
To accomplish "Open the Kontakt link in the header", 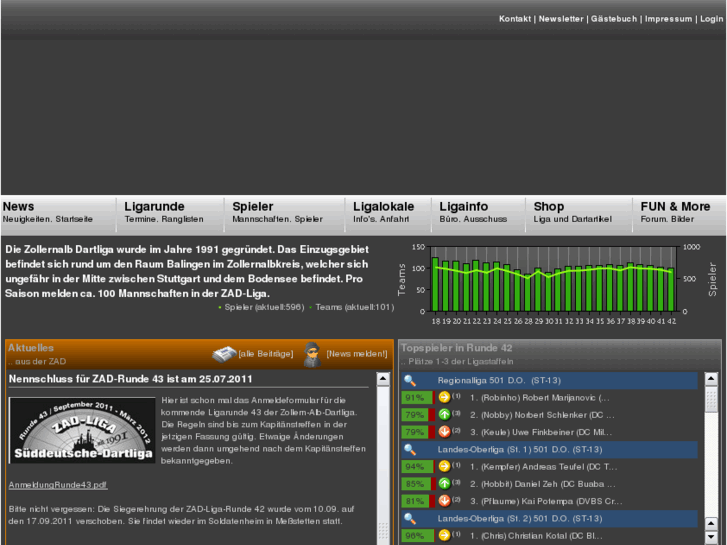I will (515, 19).
